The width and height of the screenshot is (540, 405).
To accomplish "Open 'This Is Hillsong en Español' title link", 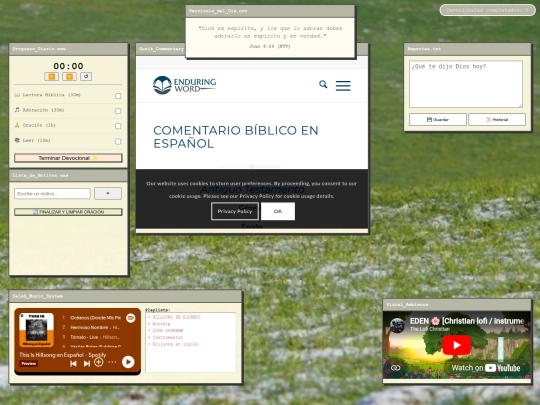I will click(x=63, y=355).
